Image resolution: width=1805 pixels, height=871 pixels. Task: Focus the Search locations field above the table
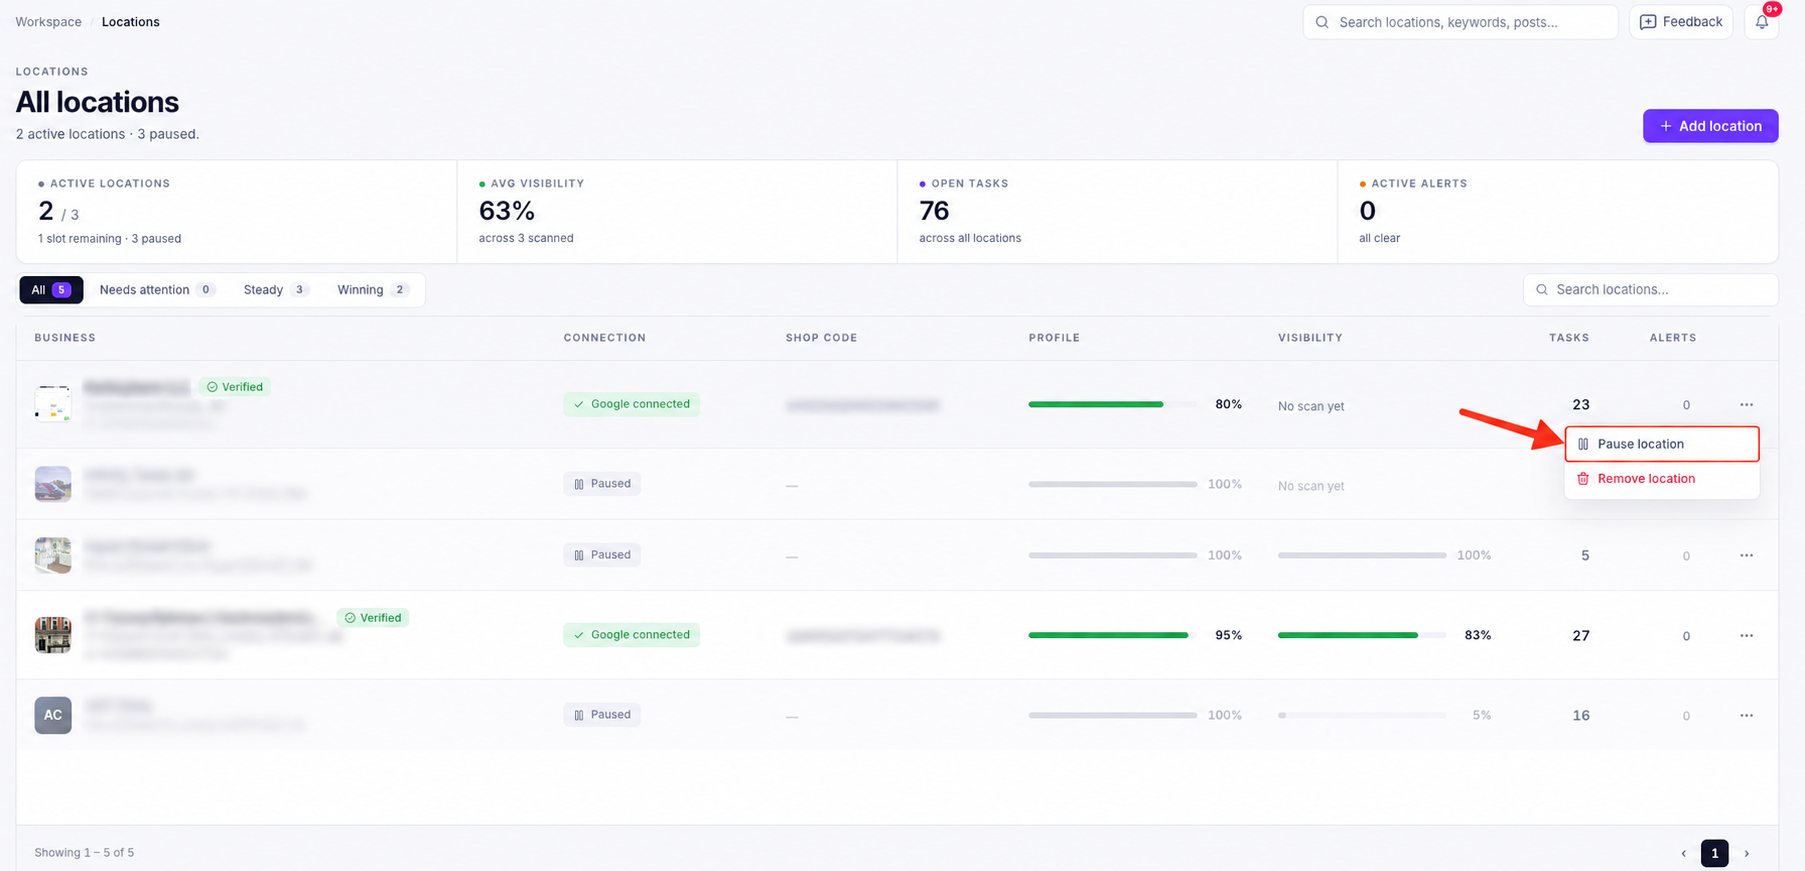1650,290
